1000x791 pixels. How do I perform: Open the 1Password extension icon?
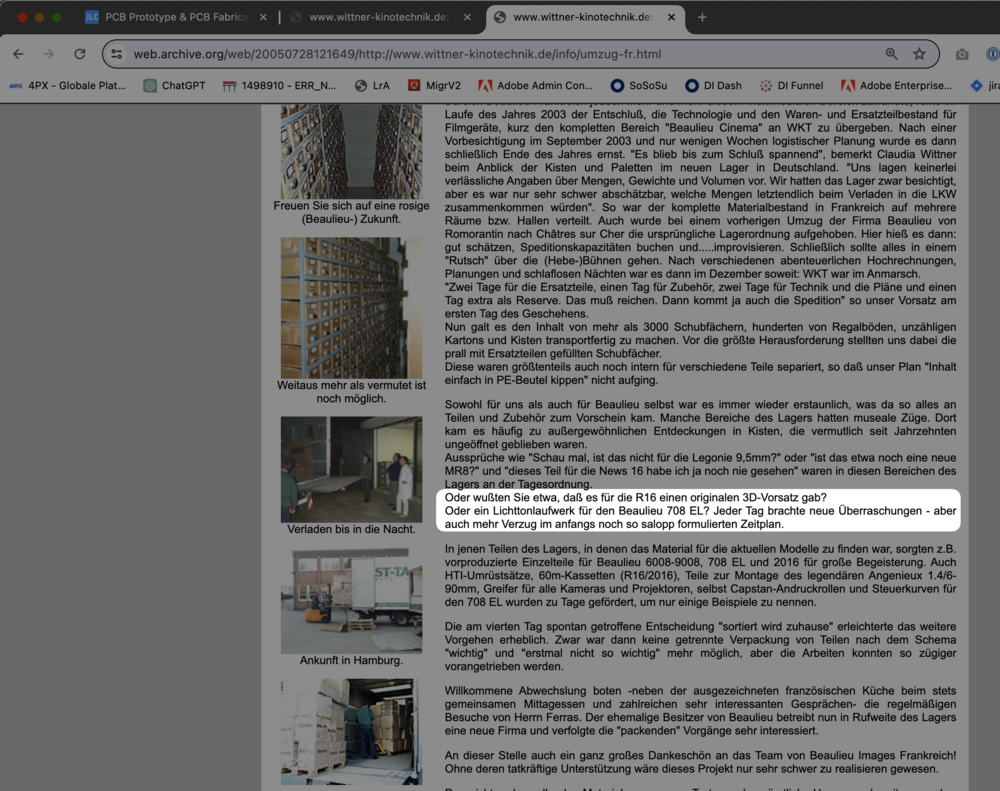coord(993,54)
